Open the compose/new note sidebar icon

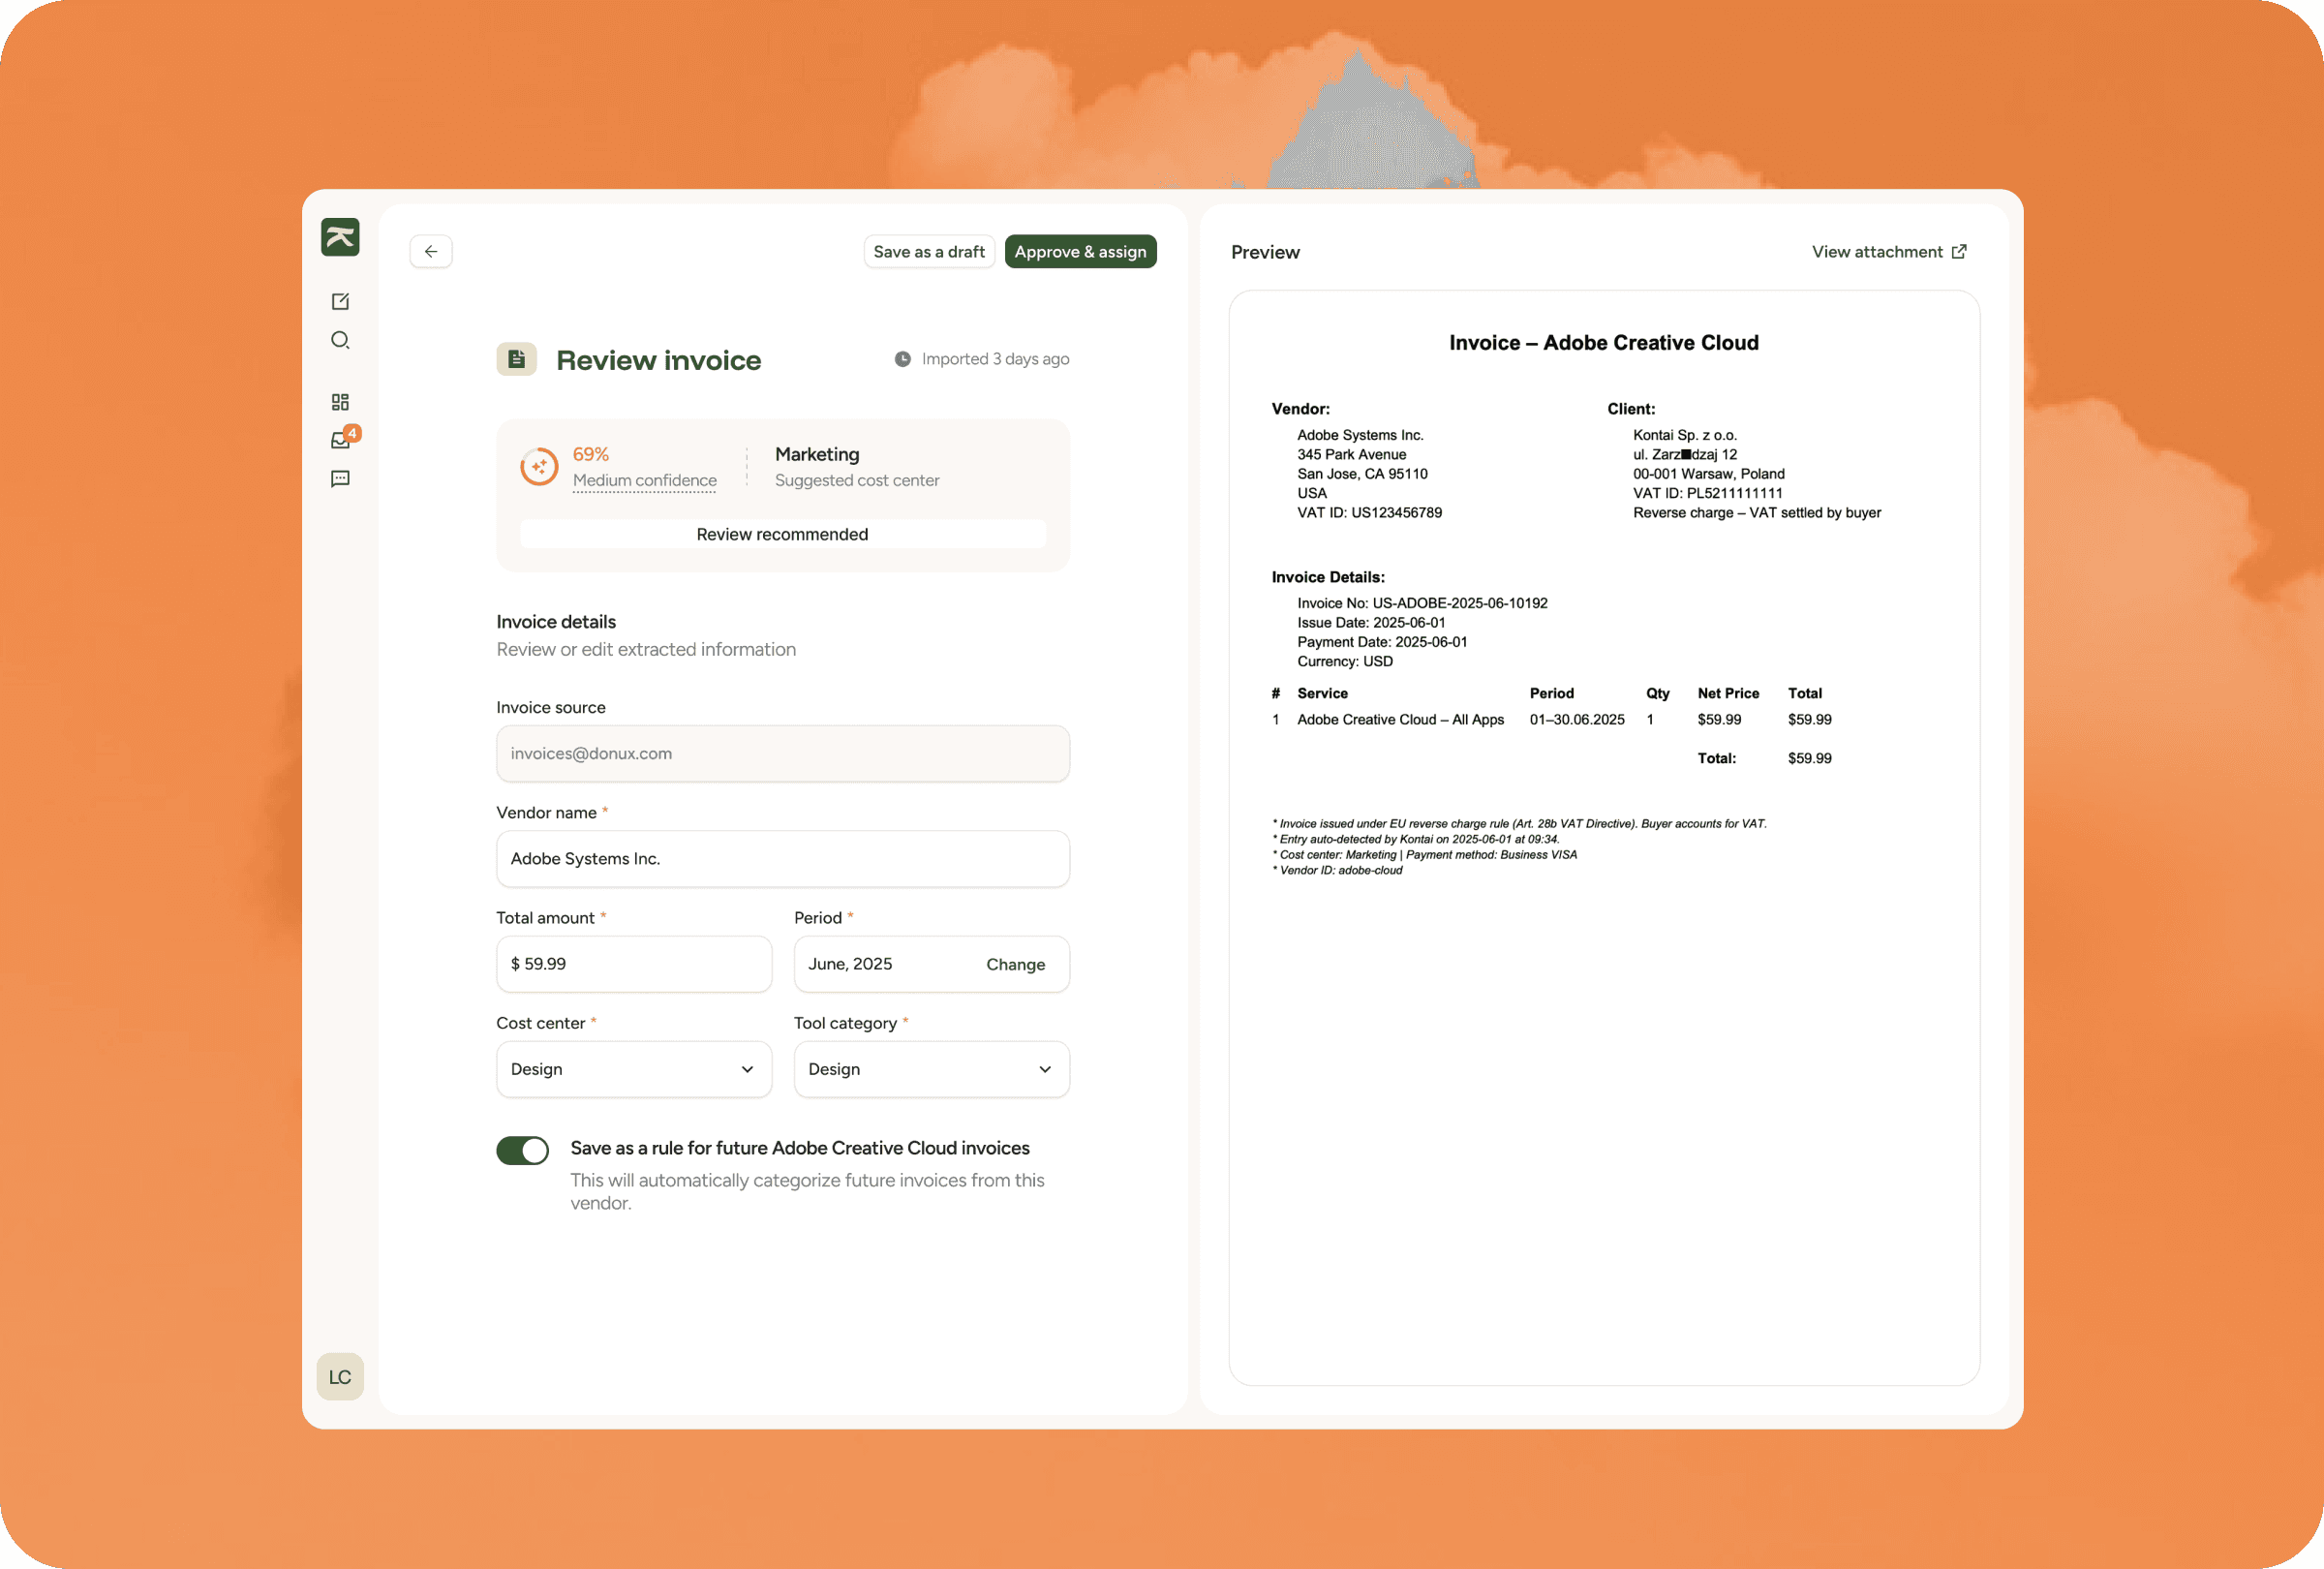[x=340, y=301]
